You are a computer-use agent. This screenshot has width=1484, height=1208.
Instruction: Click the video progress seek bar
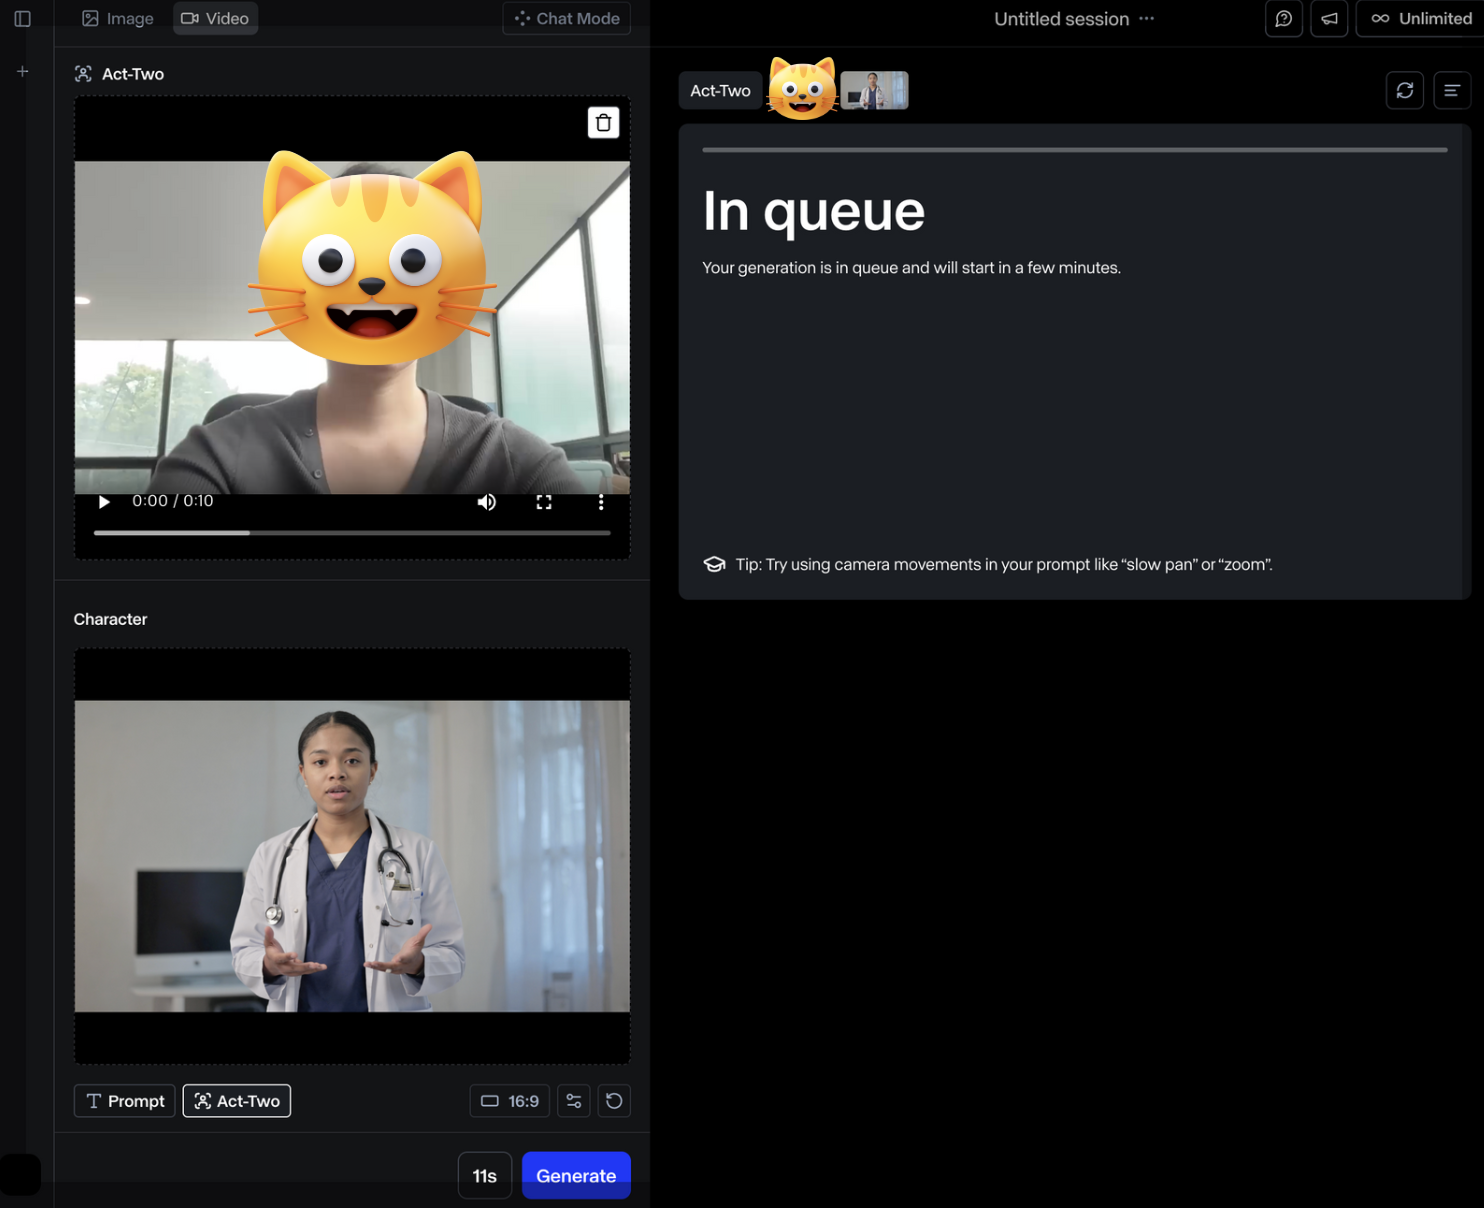351,533
